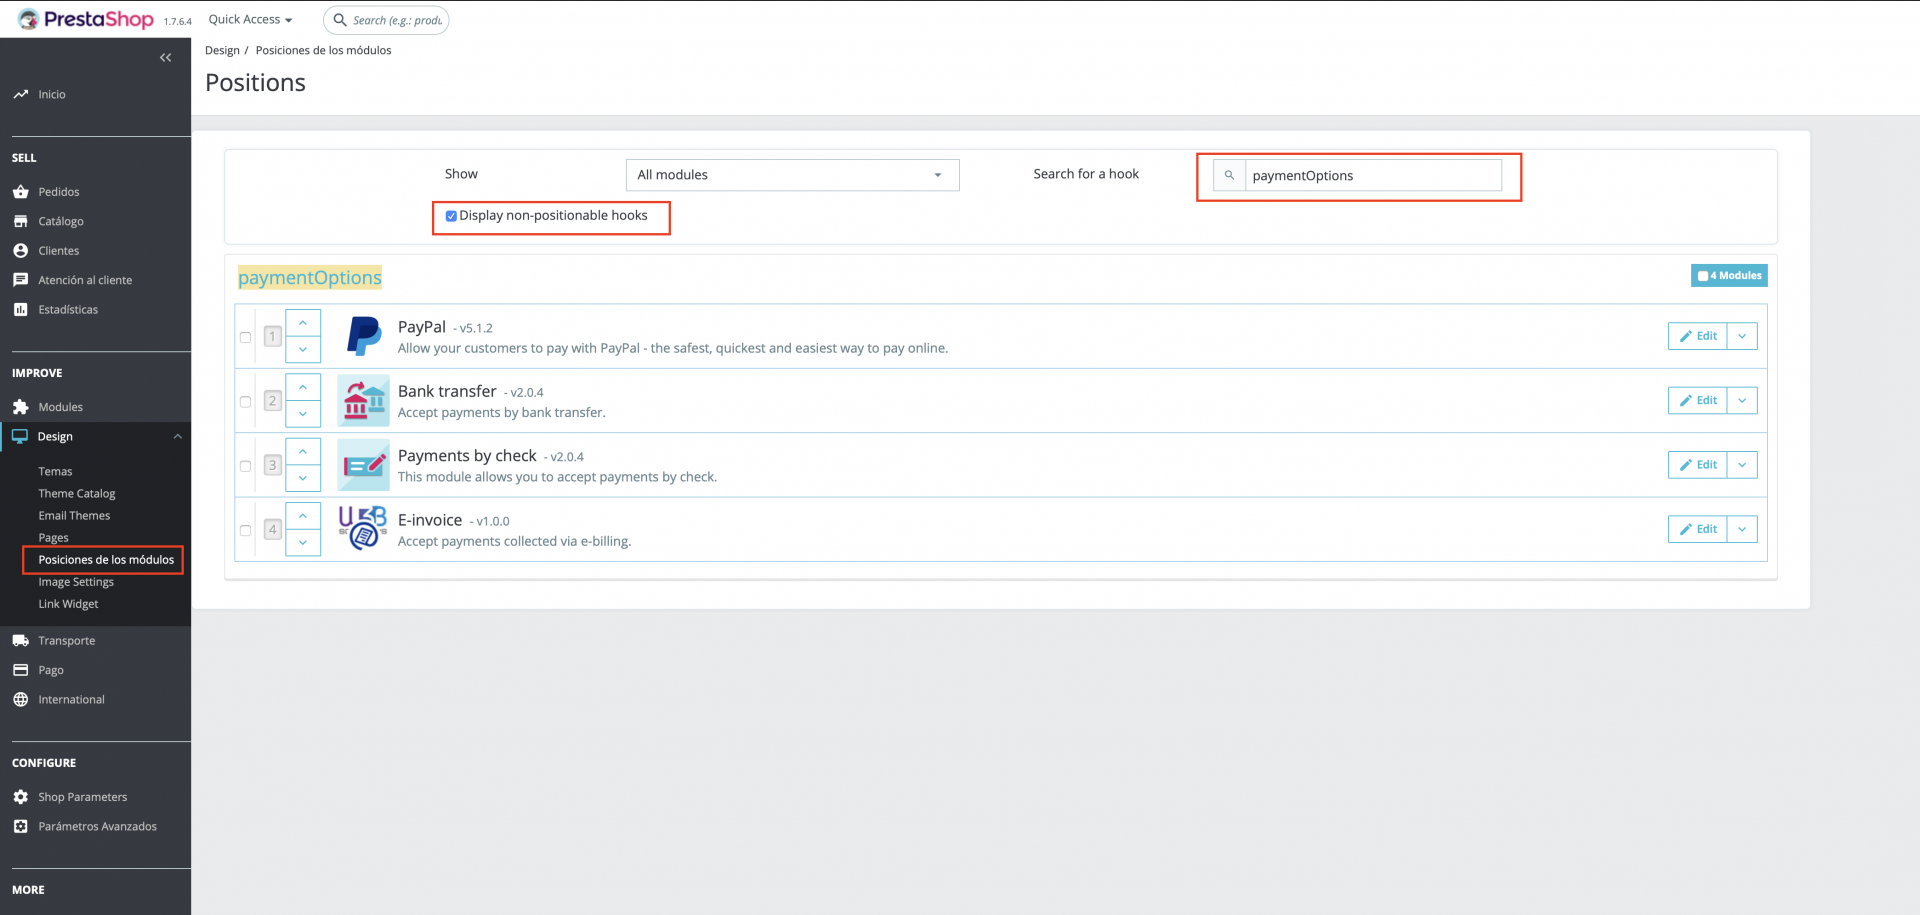
Task: Open Link Widget in the sidebar
Action: pos(68,604)
